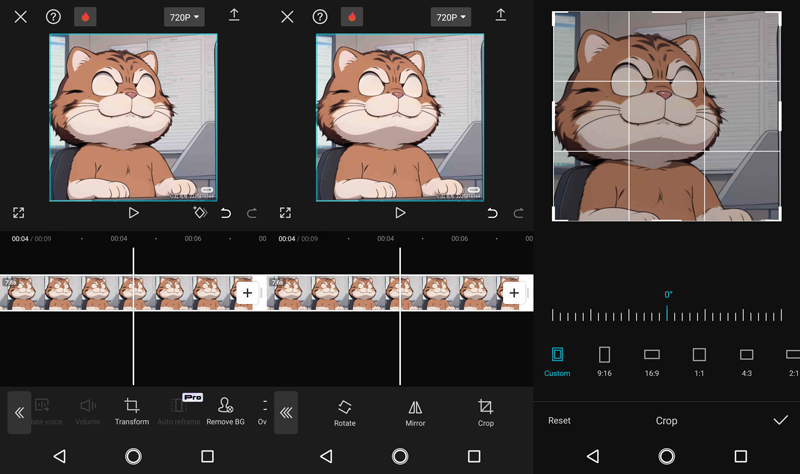800x474 pixels.
Task: Click the crop grid preview image
Action: [x=667, y=116]
